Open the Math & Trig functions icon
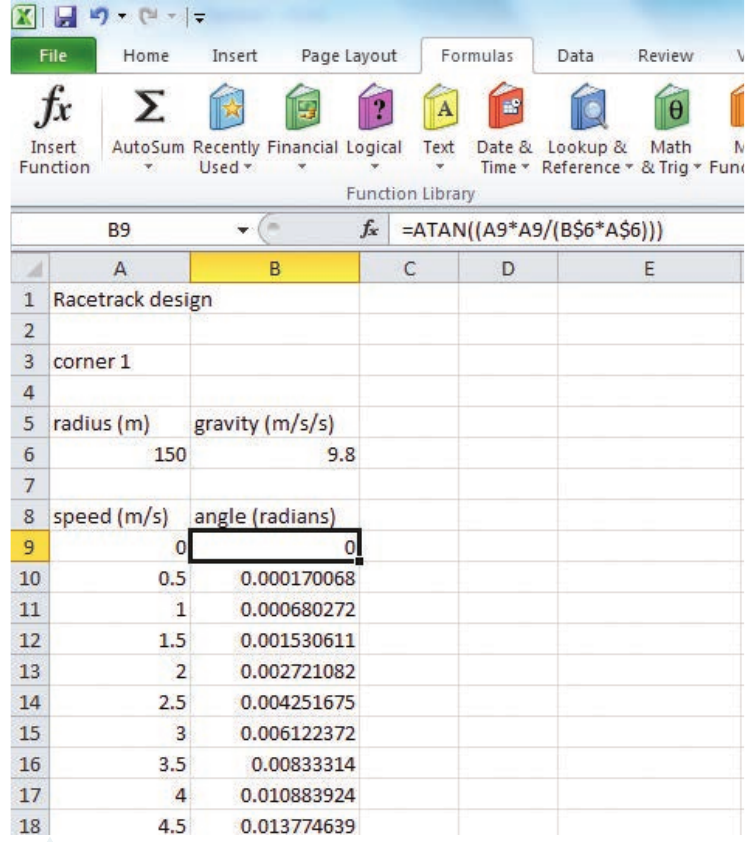The height and width of the screenshot is (842, 752). [x=671, y=107]
